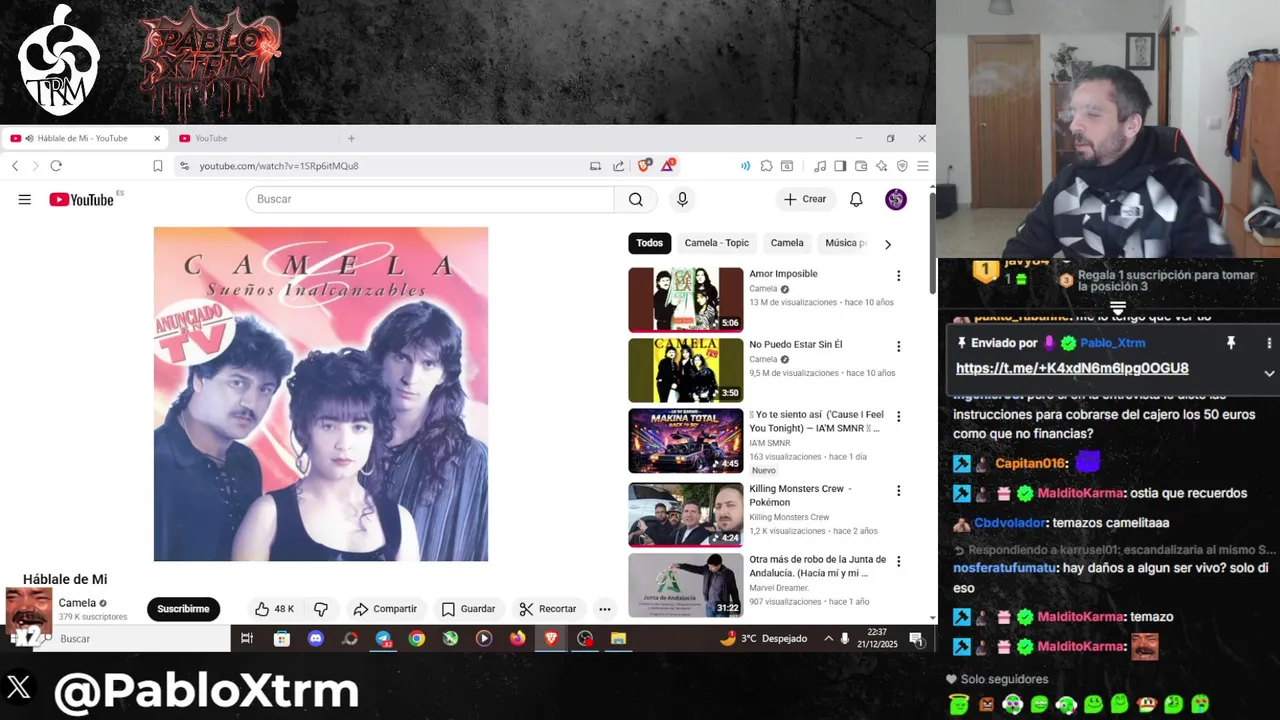Click the Recortar clip button
1280x720 pixels.
click(547, 608)
